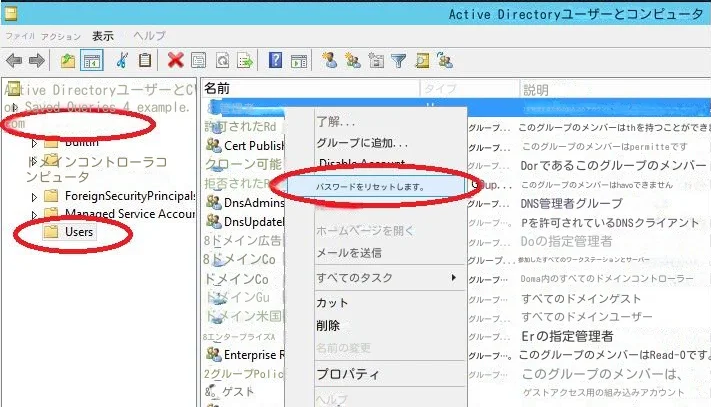711x407 pixels.
Task: Expand the ドメインコントローラ tree node arrow
Action: point(32,161)
